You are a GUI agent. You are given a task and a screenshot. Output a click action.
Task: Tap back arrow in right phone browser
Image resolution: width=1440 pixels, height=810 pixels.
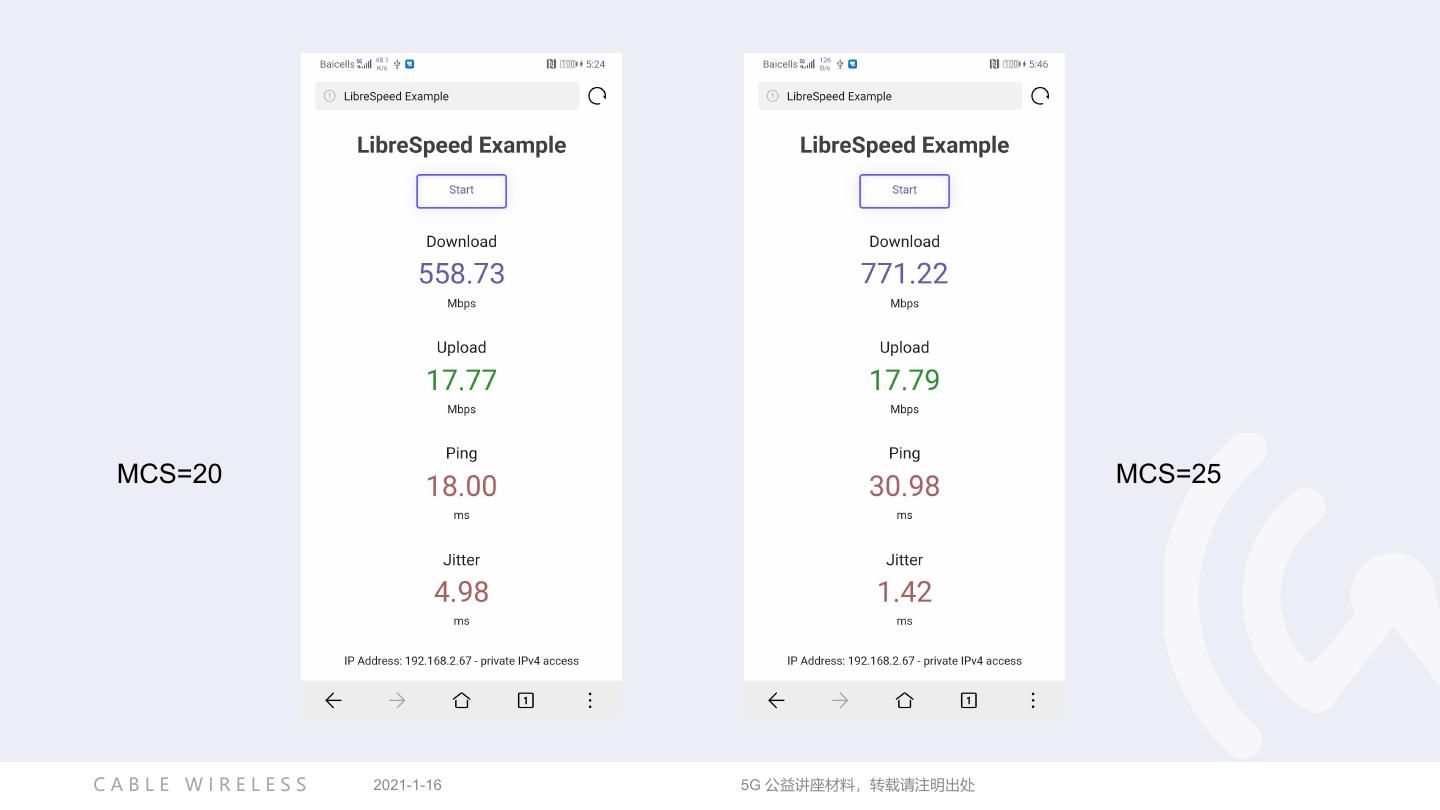coord(776,701)
